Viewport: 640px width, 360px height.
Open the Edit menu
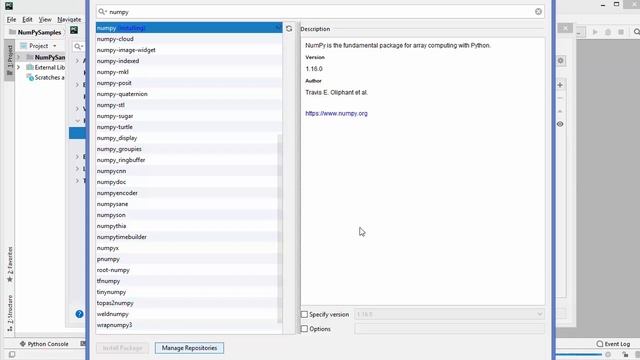click(27, 20)
